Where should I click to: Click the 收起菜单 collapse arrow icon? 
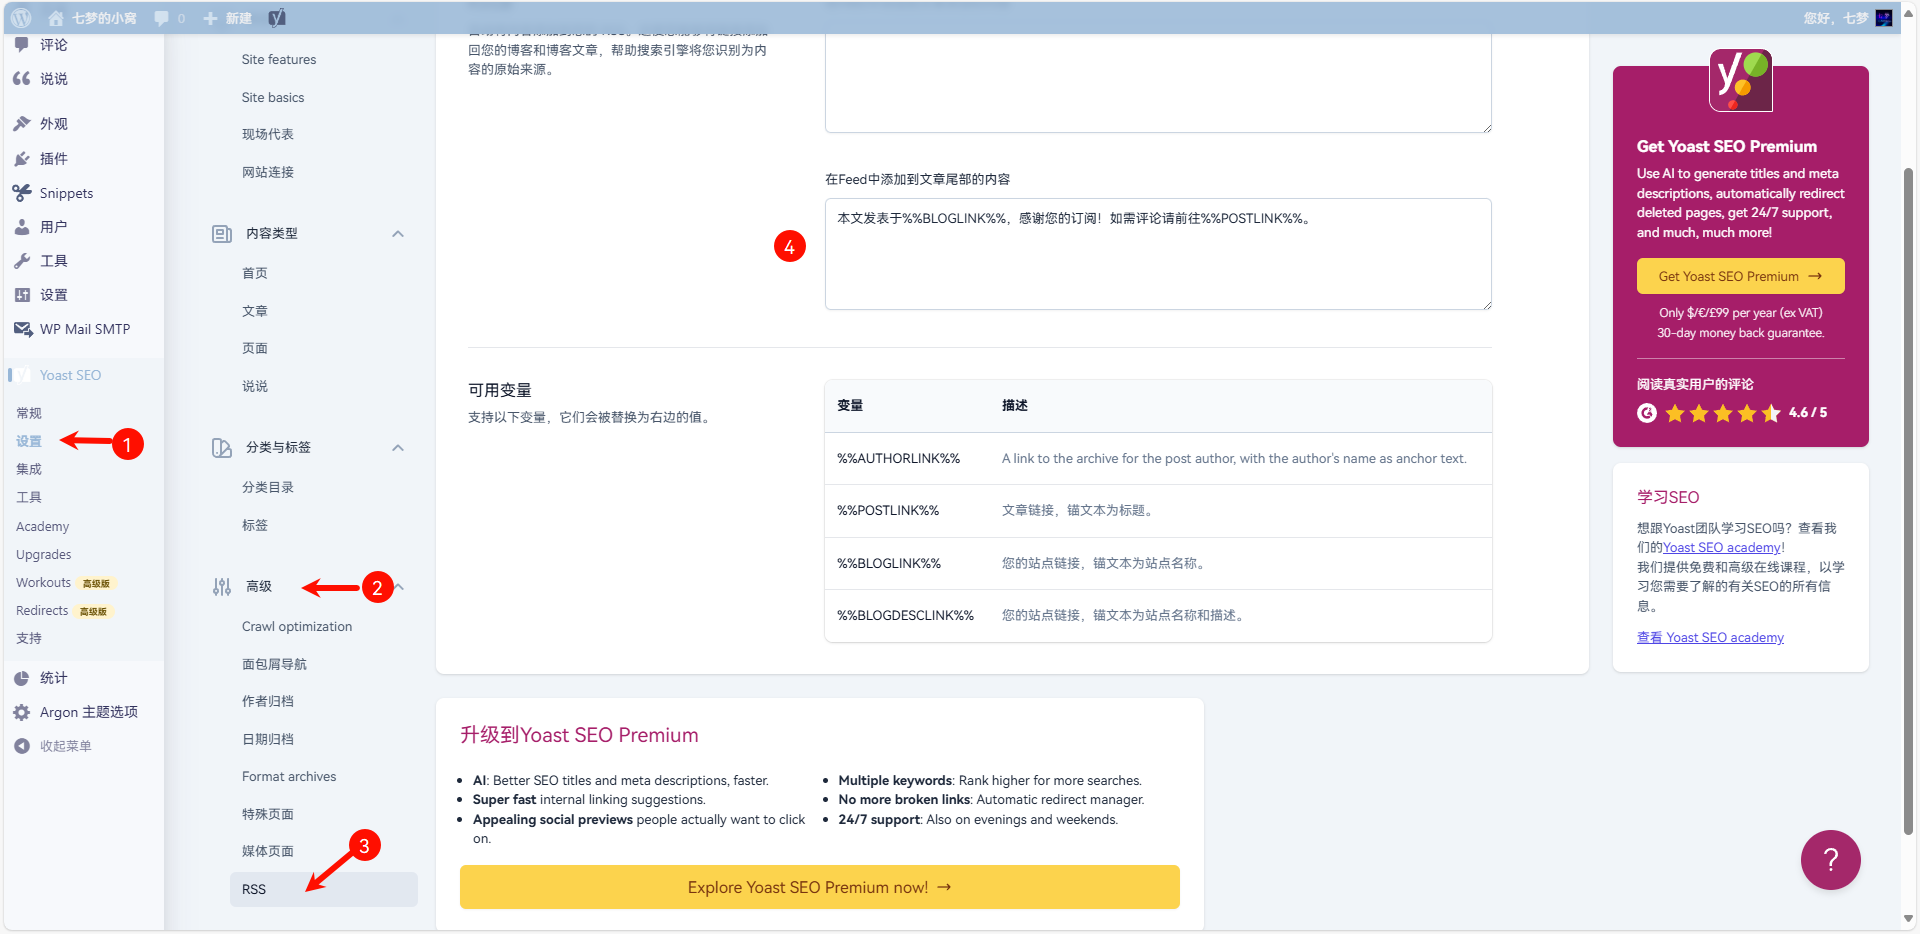click(x=22, y=746)
